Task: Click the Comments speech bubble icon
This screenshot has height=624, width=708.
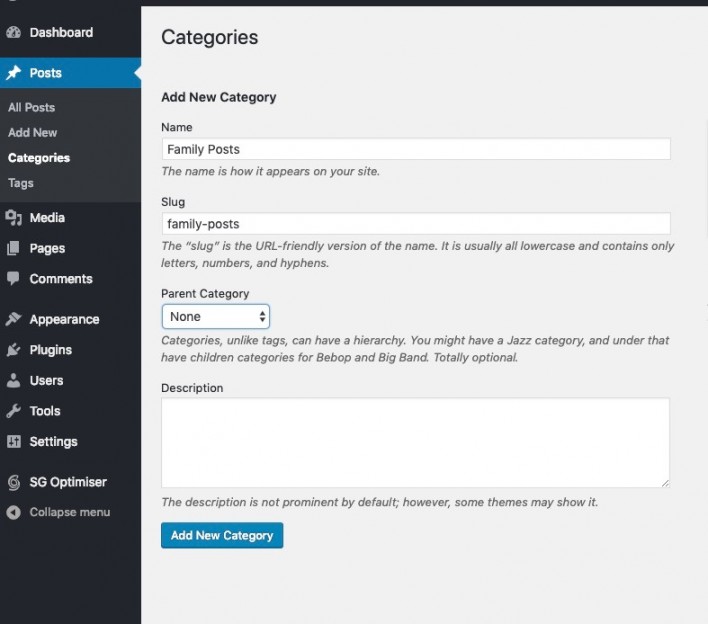Action: click(14, 279)
